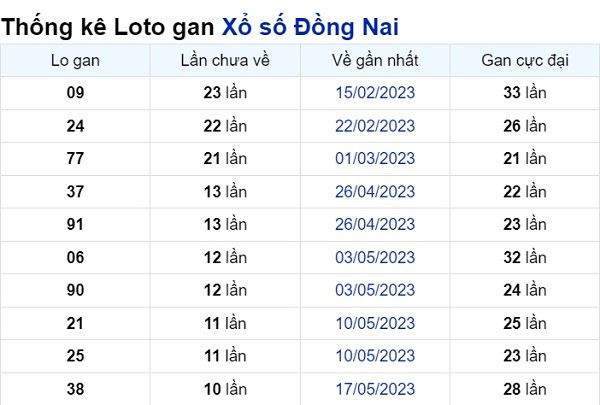Open the 26/04/2023 link in row 37
Screen dimensions: 600x405
[375, 192]
